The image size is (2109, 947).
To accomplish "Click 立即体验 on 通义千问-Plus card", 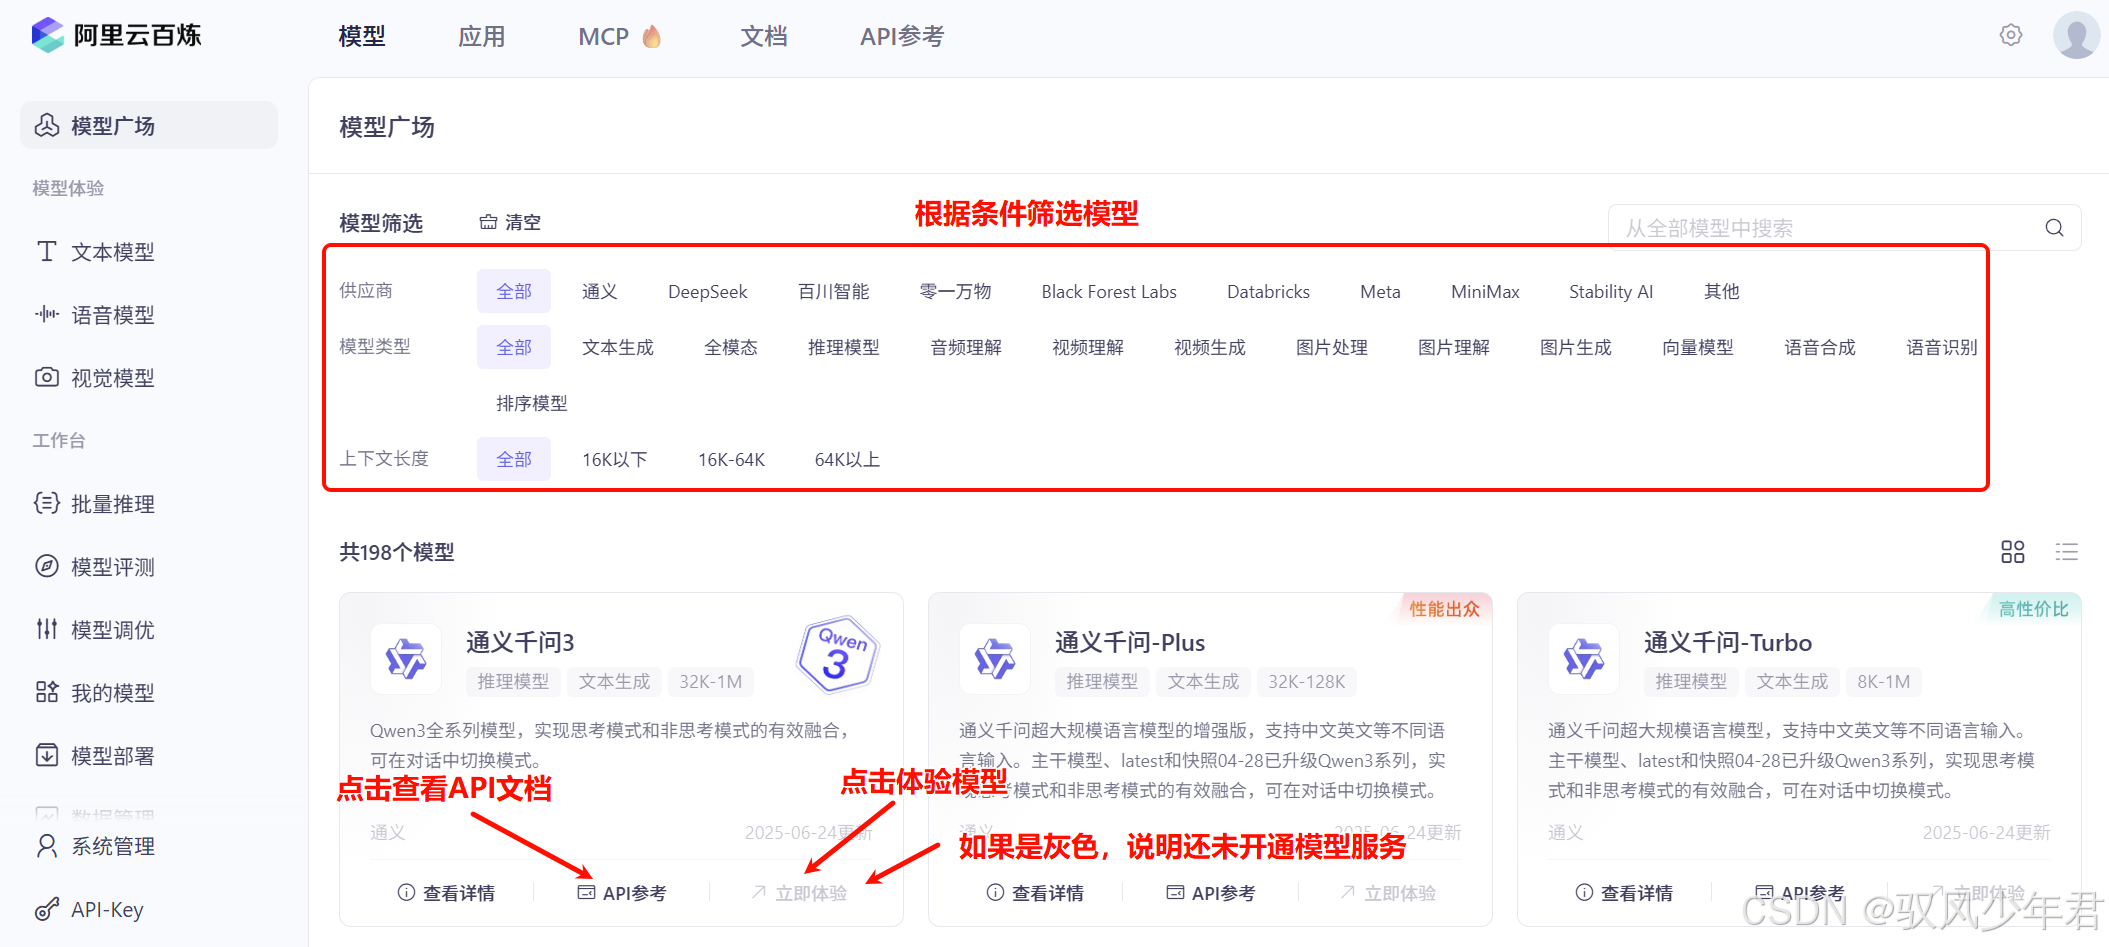I will coord(1389,892).
